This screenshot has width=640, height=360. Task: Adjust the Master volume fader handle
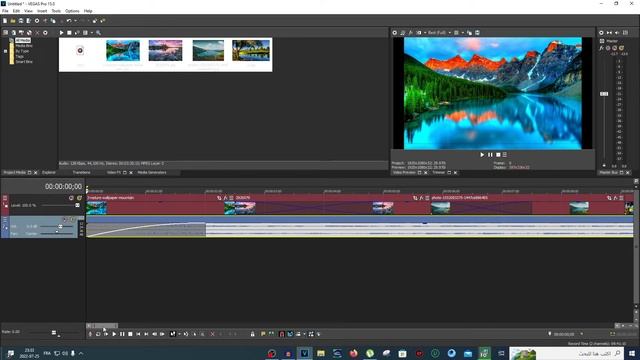tap(604, 94)
